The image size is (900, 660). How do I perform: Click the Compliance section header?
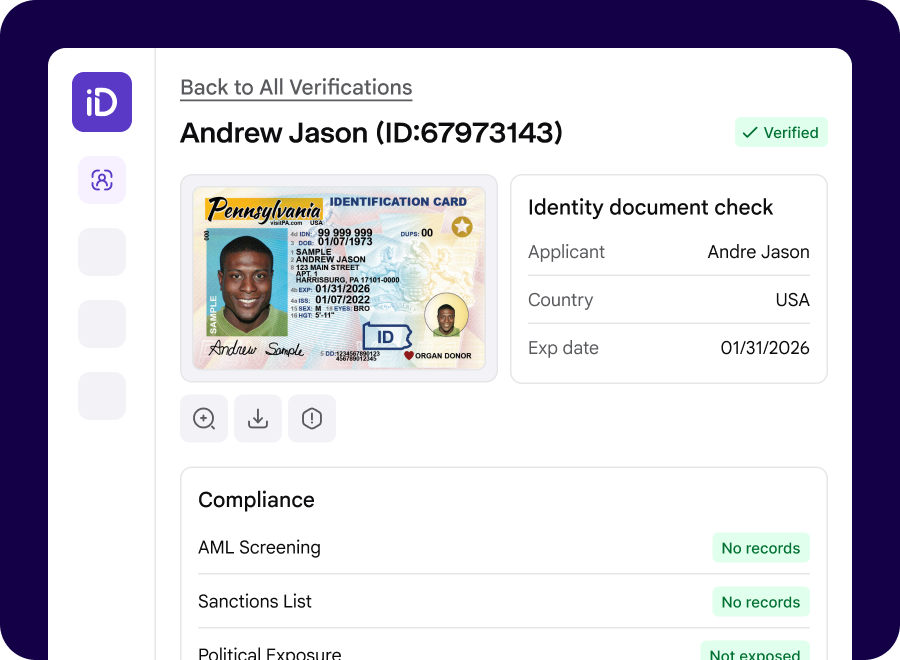coord(256,500)
